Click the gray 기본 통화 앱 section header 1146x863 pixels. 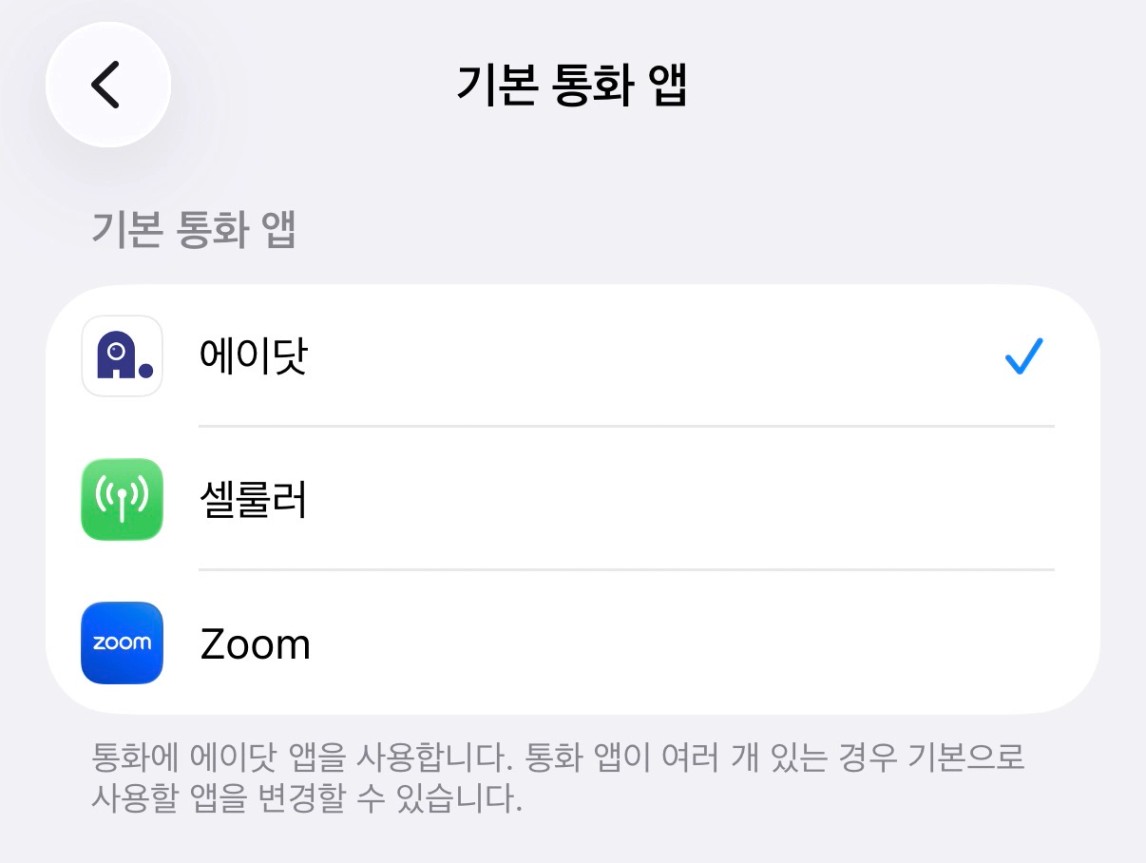tap(194, 230)
